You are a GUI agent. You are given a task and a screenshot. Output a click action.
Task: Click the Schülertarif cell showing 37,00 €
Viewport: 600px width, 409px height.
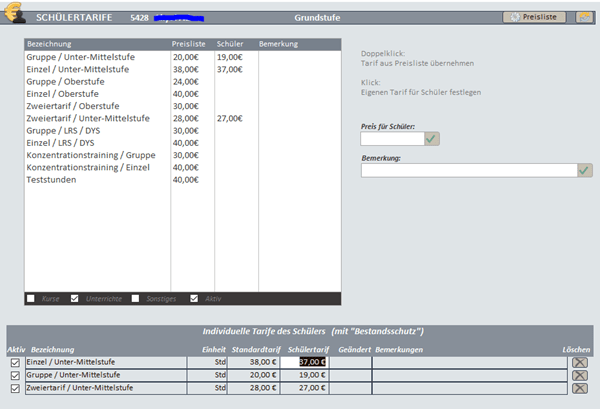pos(304,362)
